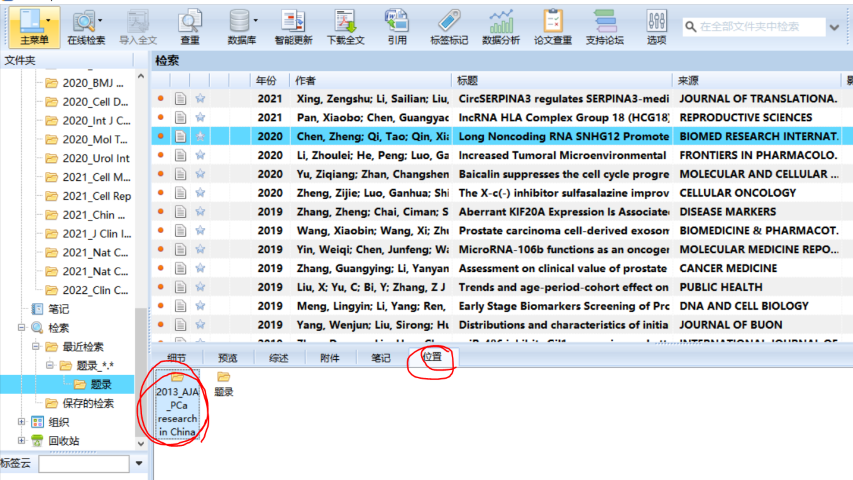The width and height of the screenshot is (853, 480).
Task: Toggle the star for the Yu, Ziqiang row
Action: [200, 174]
